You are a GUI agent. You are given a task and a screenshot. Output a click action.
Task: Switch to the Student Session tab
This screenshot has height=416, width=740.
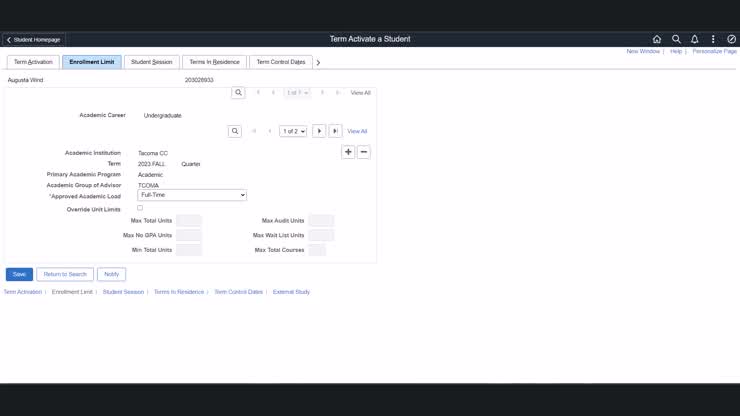coord(151,62)
